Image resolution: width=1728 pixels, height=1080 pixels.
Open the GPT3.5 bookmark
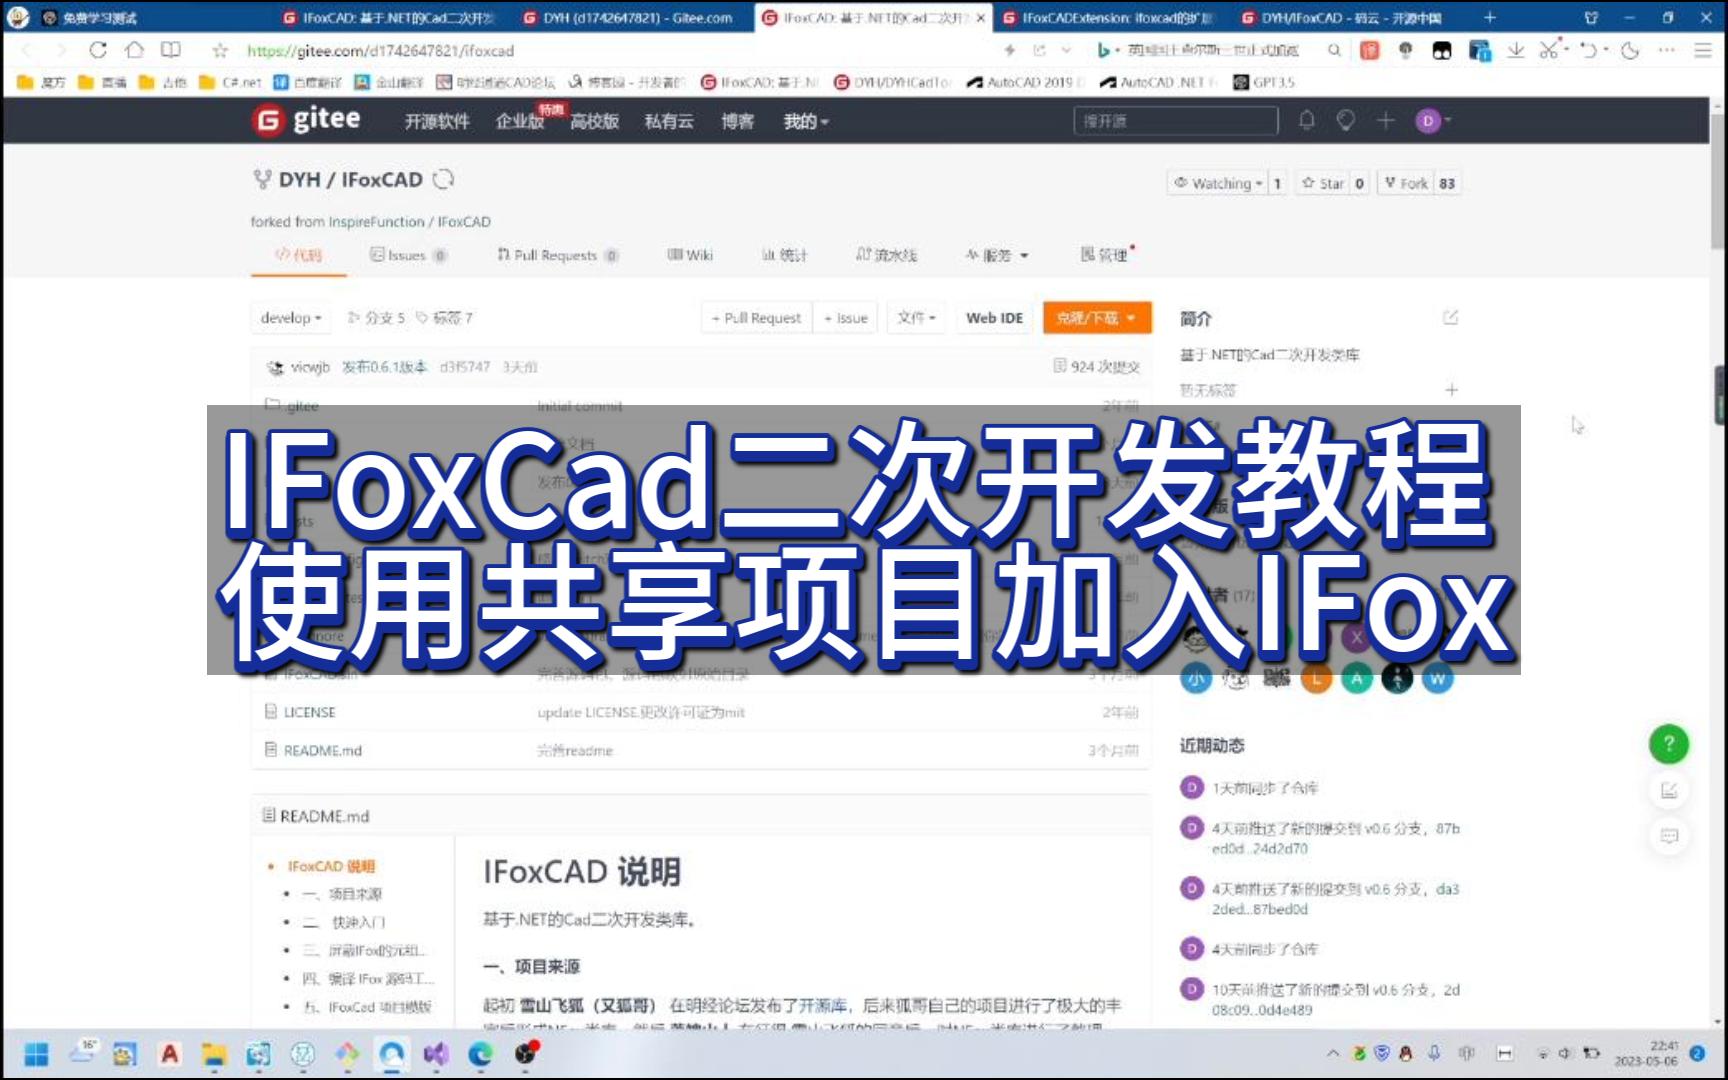1264,82
